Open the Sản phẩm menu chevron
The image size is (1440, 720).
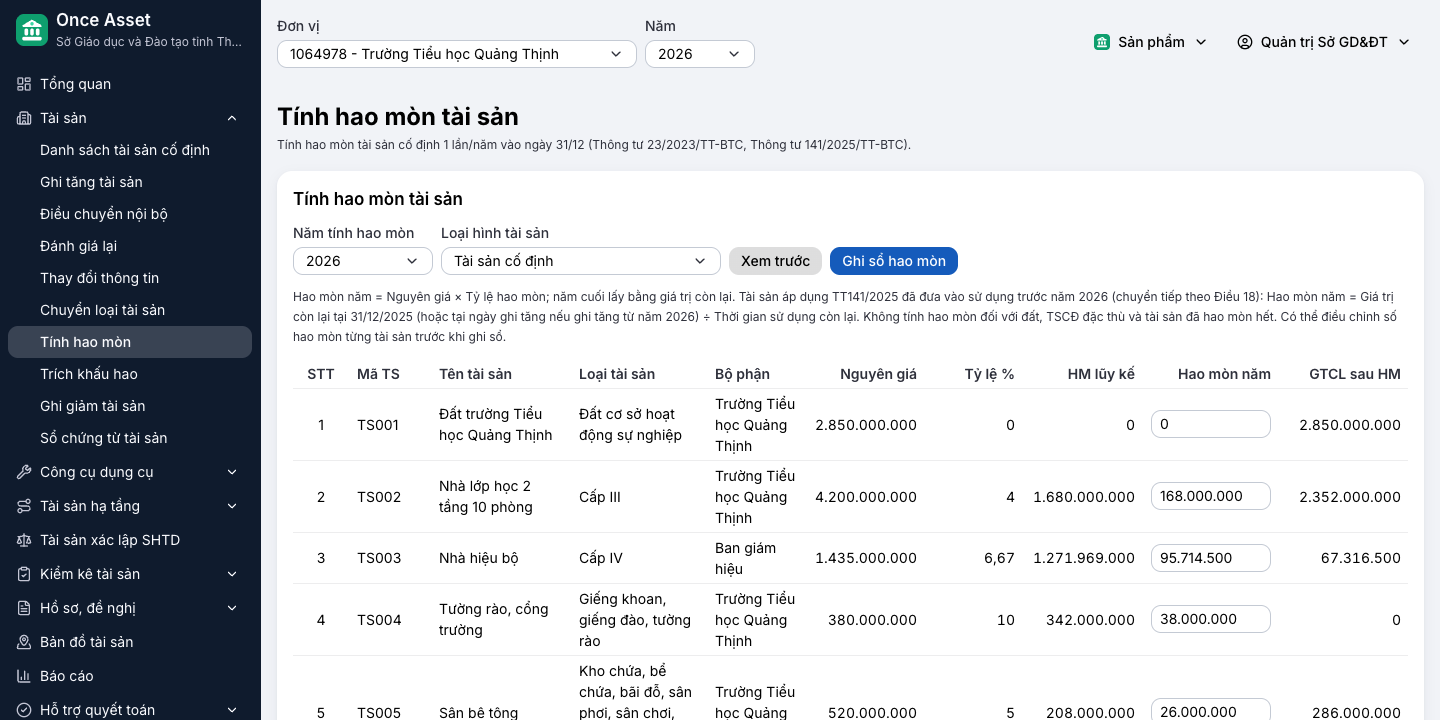[x=1201, y=42]
